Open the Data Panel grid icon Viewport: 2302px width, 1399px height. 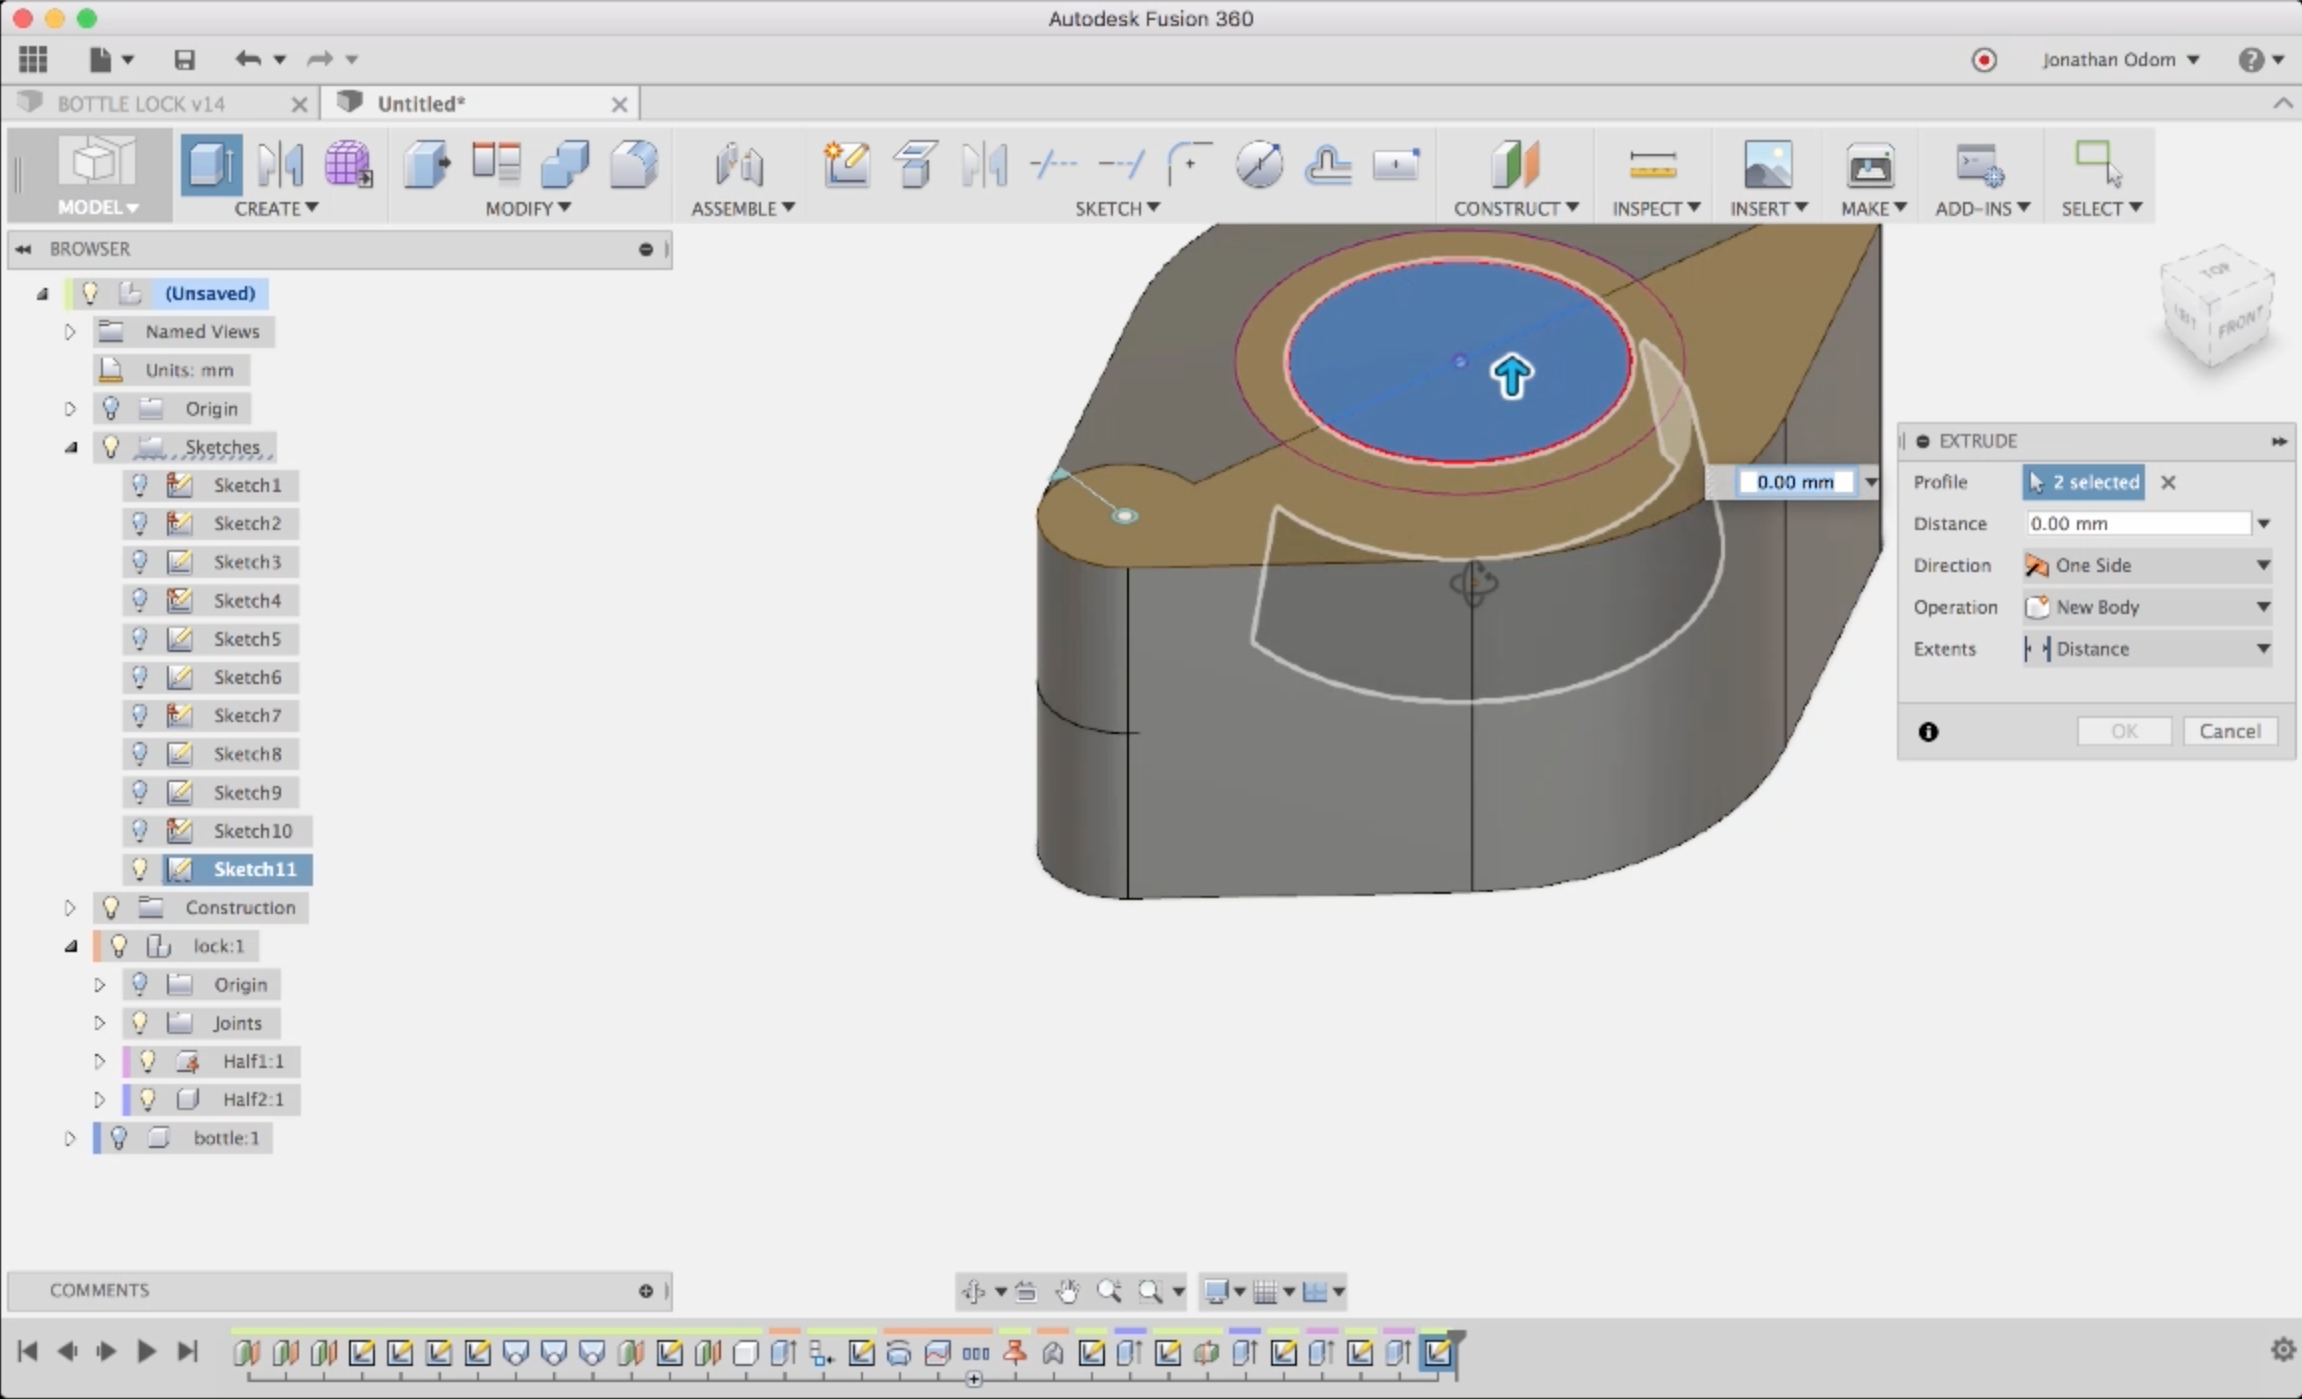[x=32, y=60]
